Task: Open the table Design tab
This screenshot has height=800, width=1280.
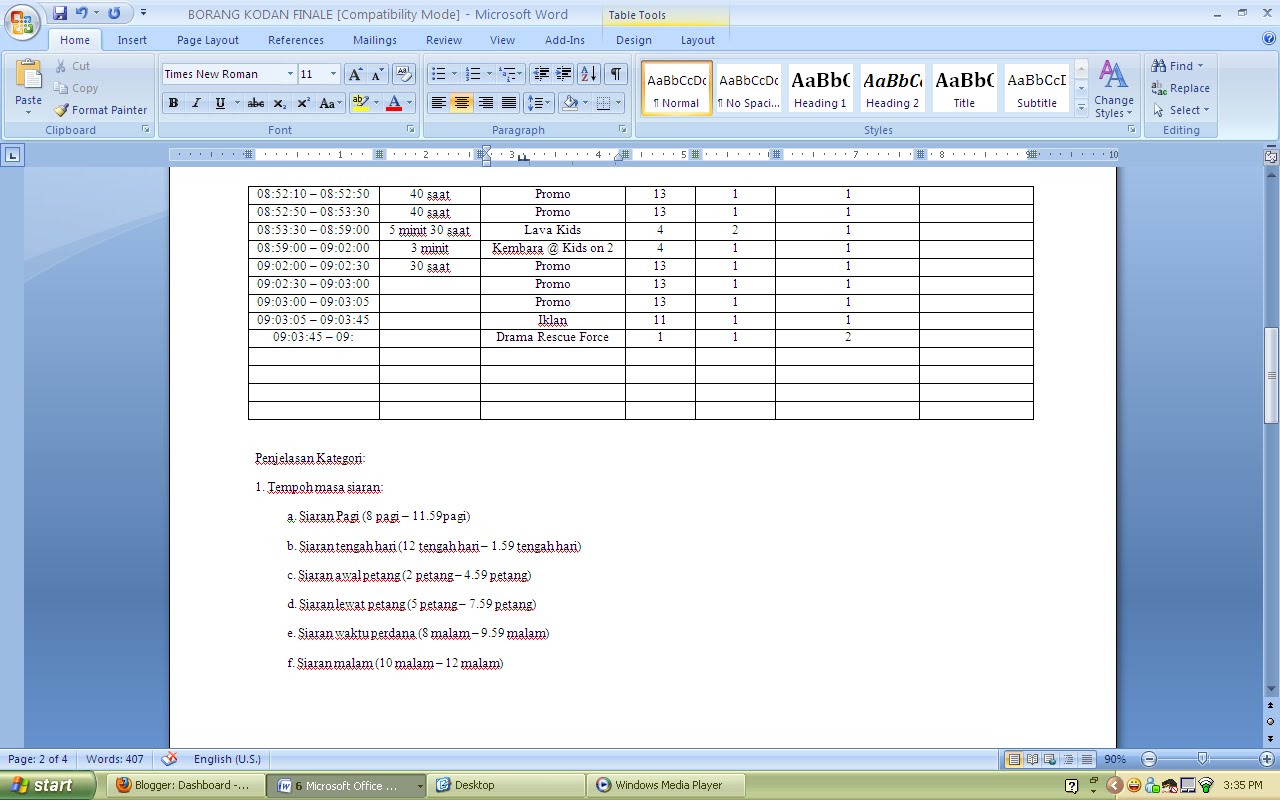Action: [x=634, y=40]
